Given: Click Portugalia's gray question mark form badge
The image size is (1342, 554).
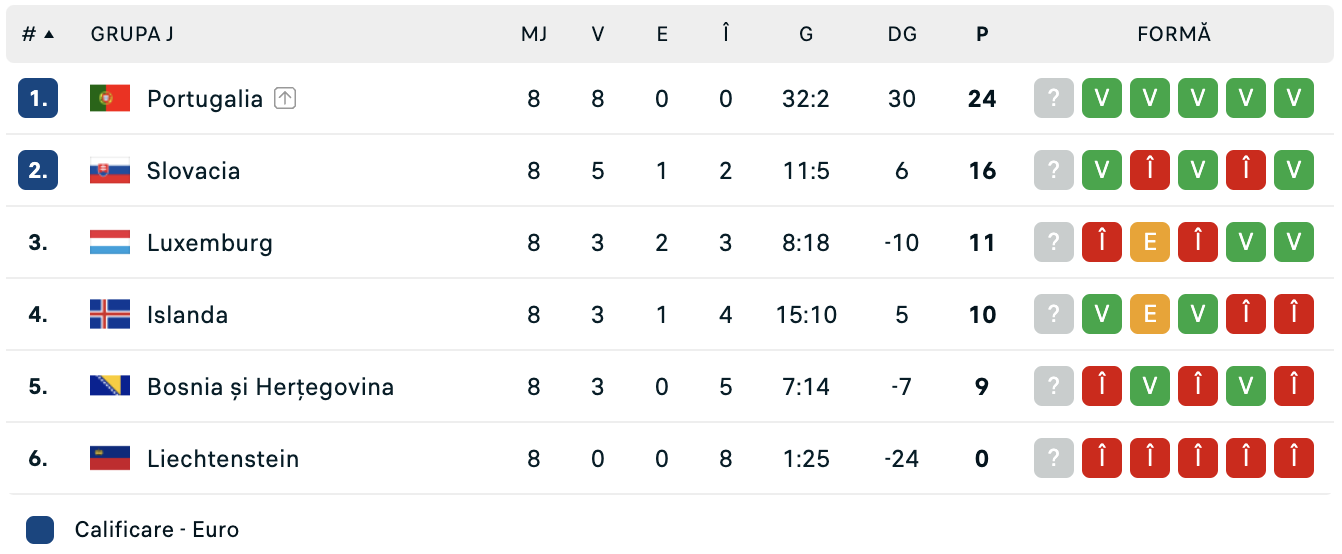Looking at the screenshot, I should click(1053, 98).
